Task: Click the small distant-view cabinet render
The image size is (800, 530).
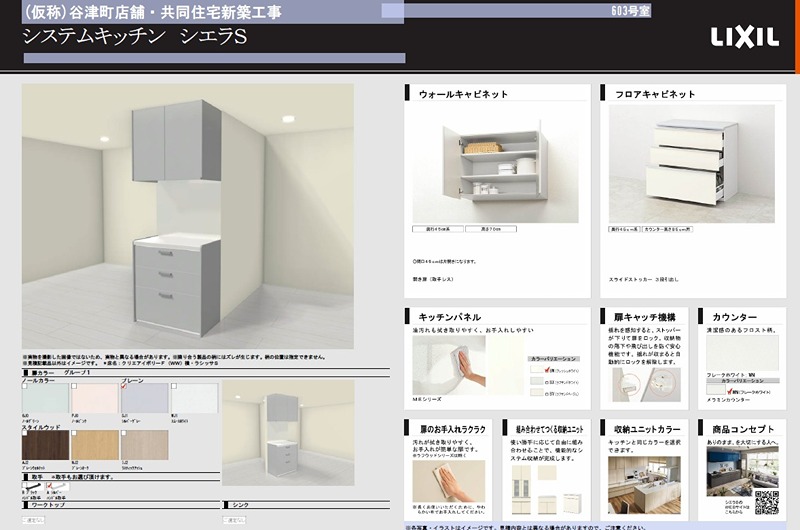Action: (288, 433)
